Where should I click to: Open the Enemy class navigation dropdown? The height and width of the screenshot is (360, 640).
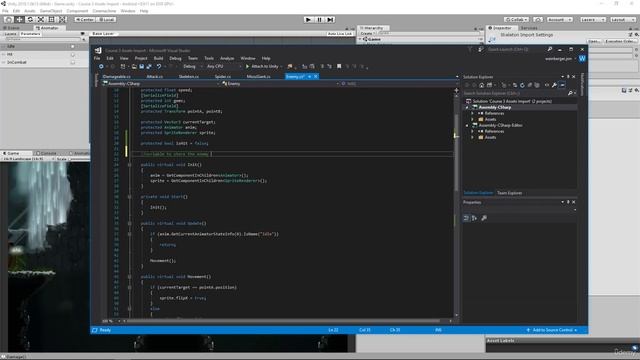[x=280, y=84]
